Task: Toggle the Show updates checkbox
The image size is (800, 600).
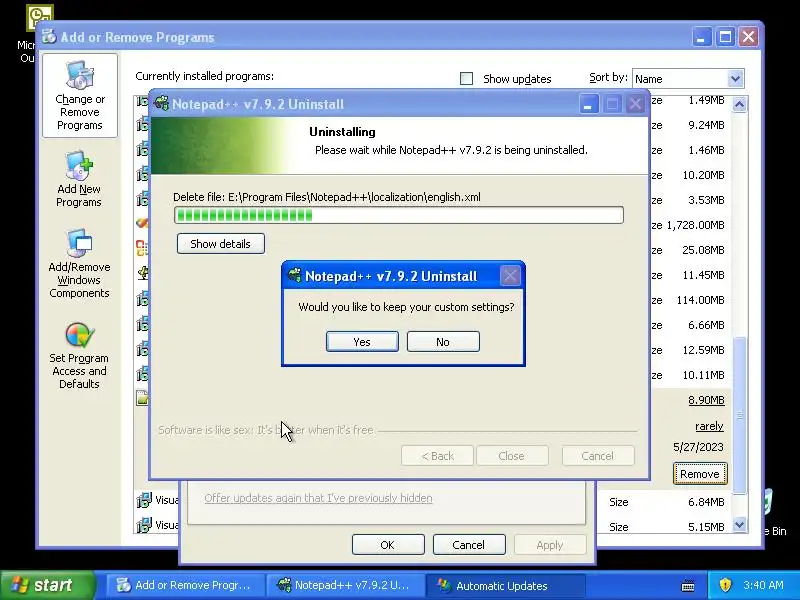Action: pos(466,79)
